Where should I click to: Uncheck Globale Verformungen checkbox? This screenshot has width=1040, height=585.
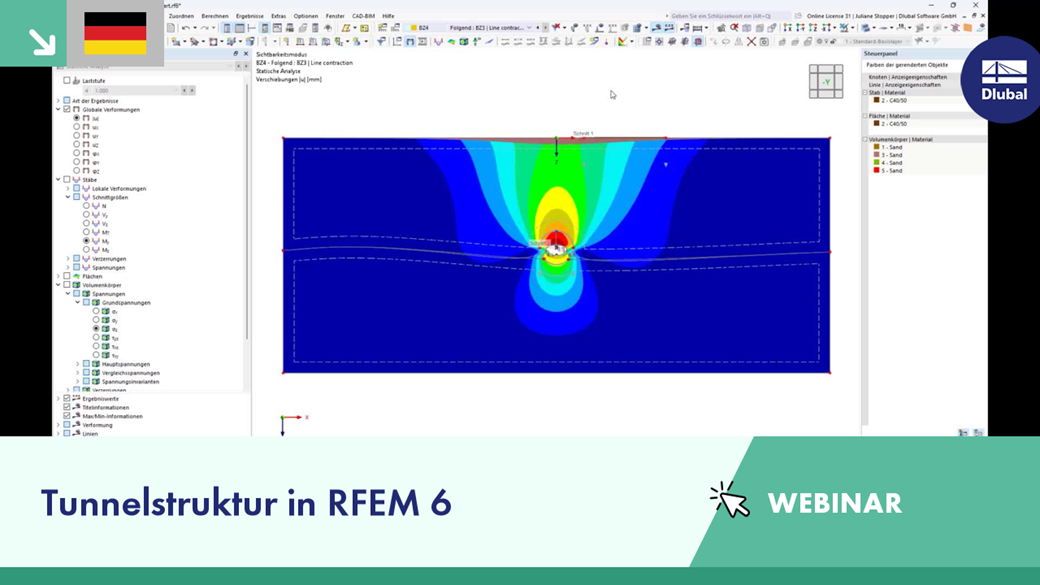[67, 109]
